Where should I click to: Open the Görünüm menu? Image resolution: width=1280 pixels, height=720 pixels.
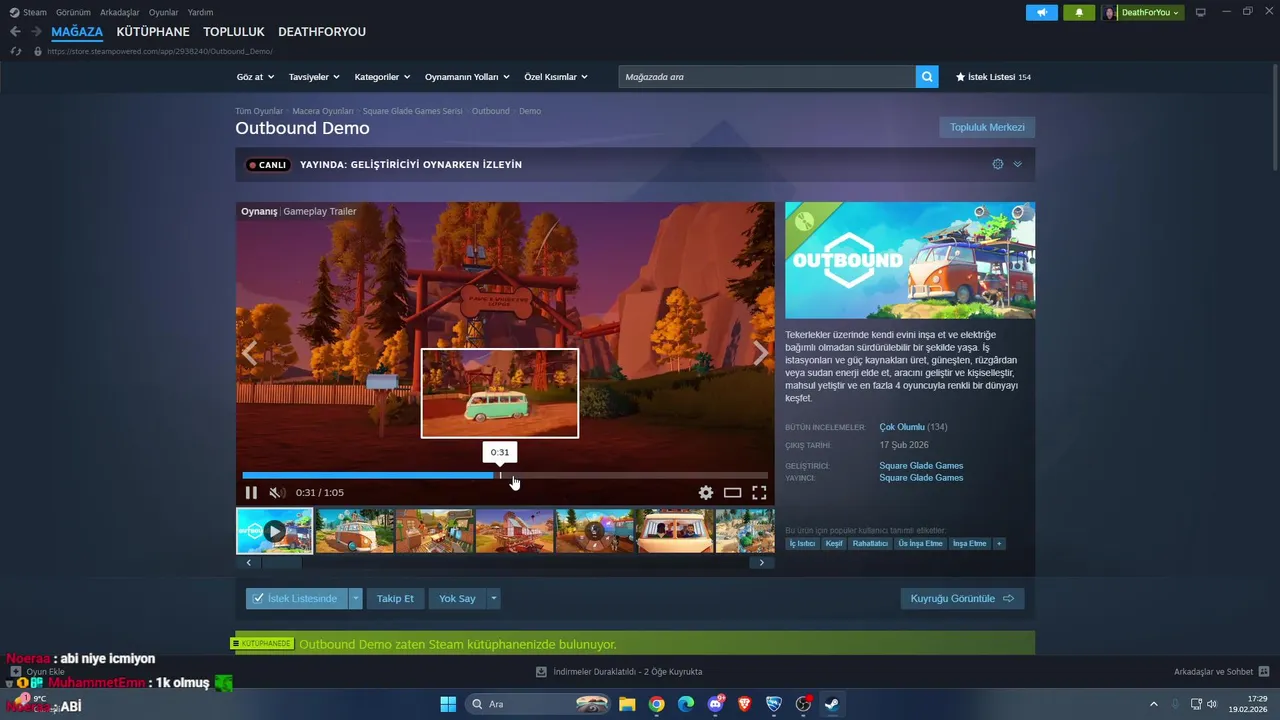(x=73, y=12)
